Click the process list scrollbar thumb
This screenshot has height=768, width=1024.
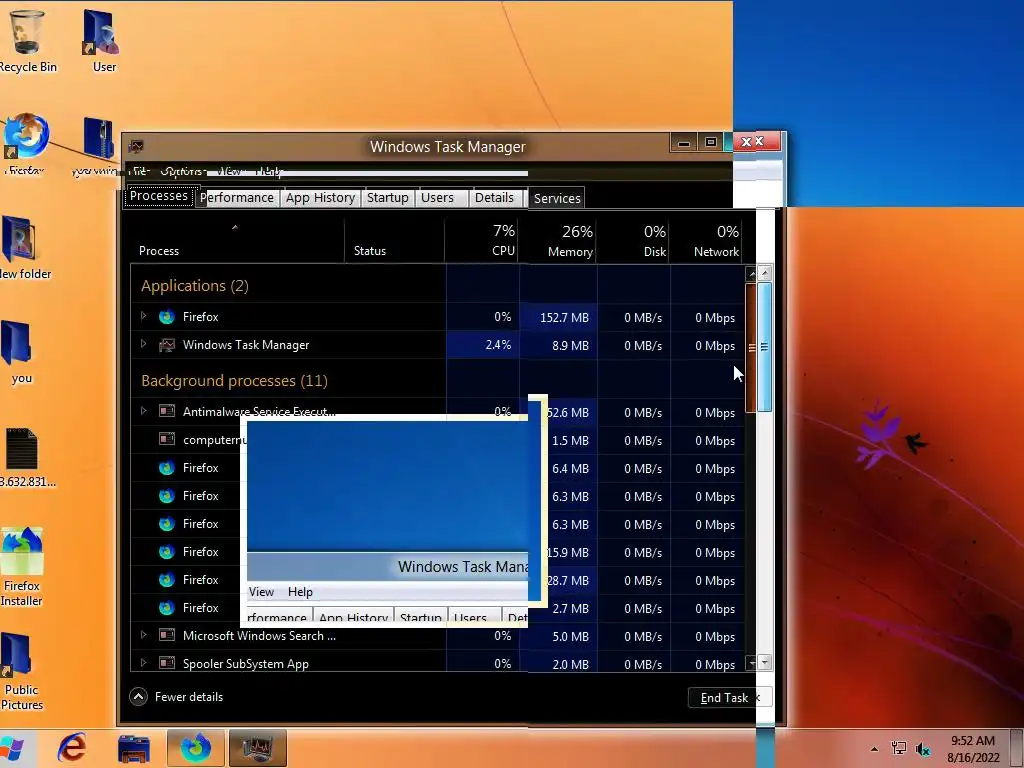click(758, 347)
